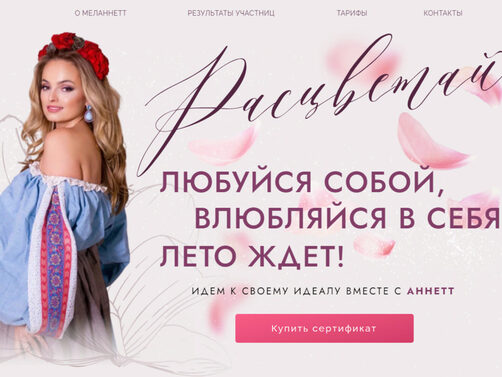Image resolution: width=502 pixels, height=377 pixels.
Task: Open the О МЕЛАННЕТТ menu item
Action: pyautogui.click(x=100, y=13)
